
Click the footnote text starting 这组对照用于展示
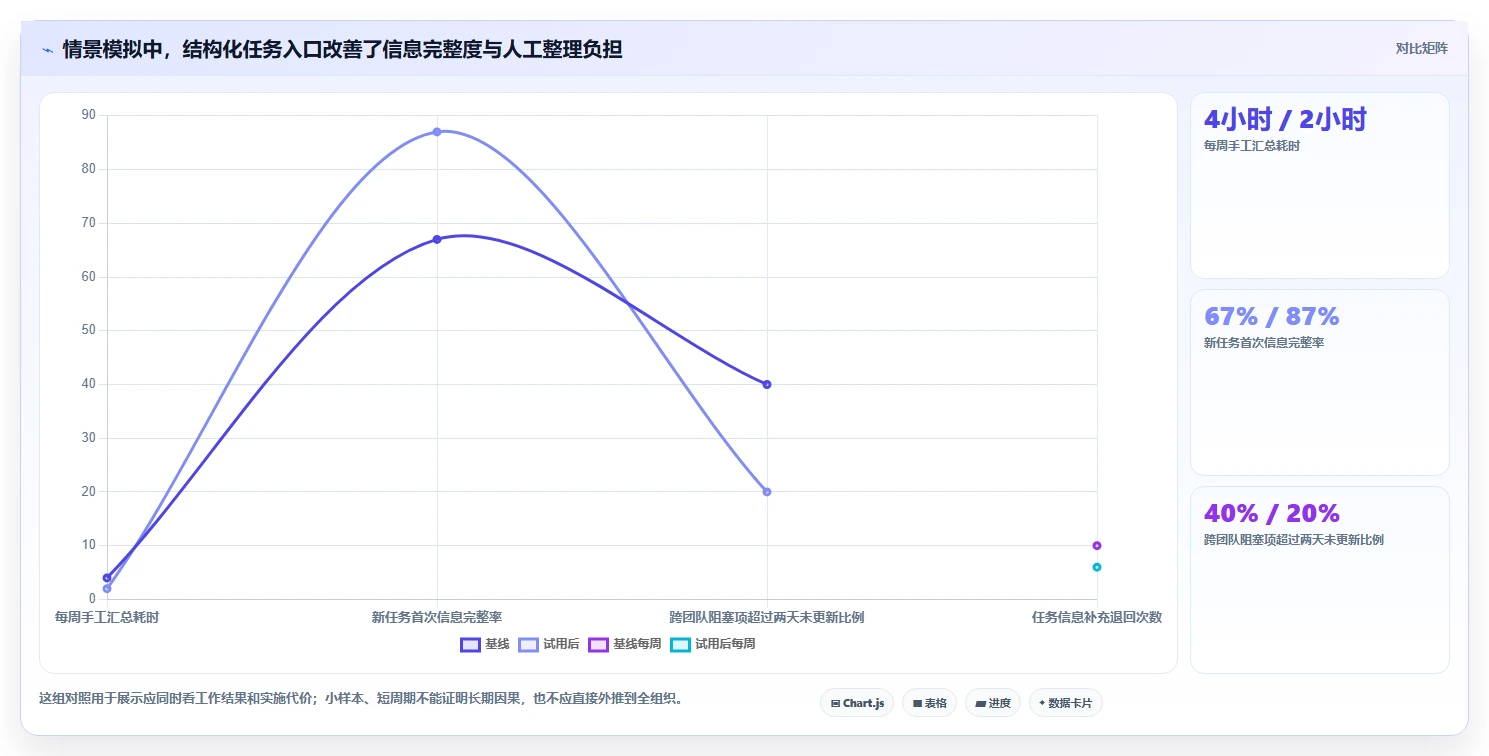[363, 698]
